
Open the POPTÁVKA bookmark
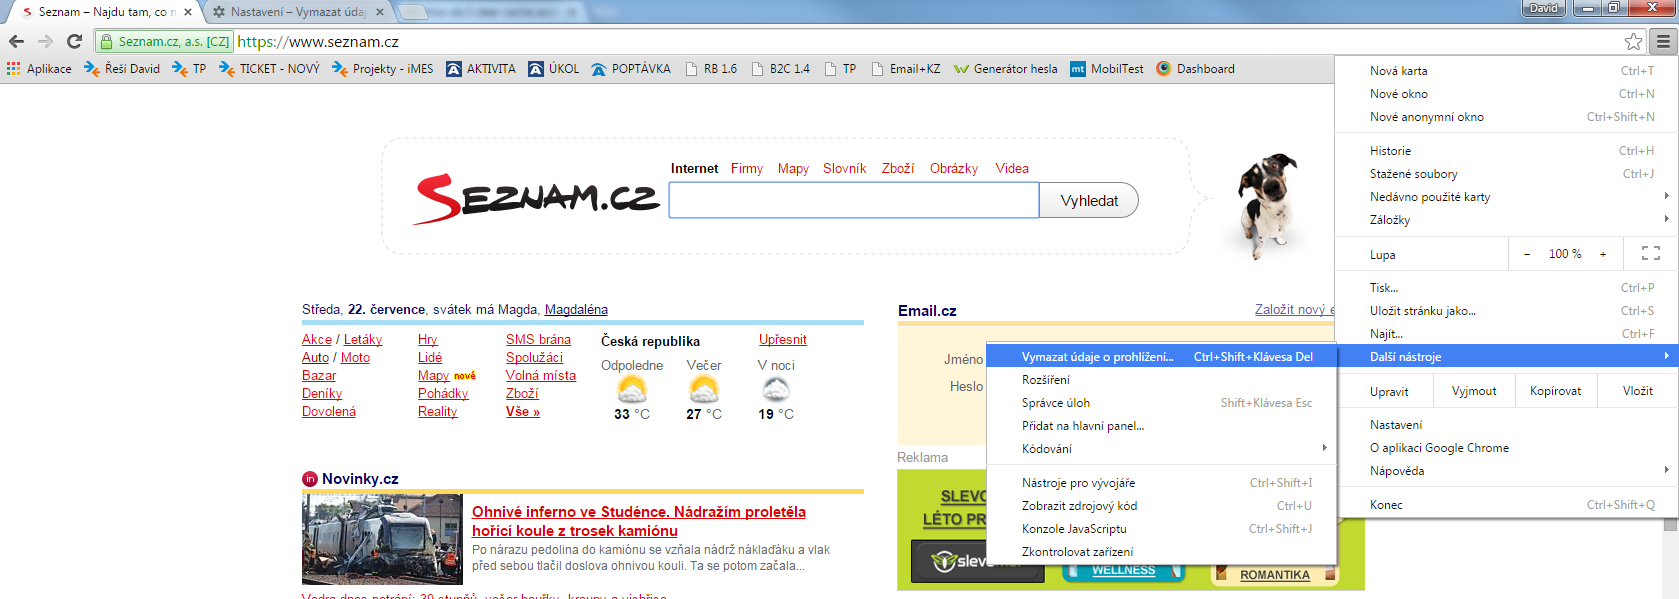tap(631, 69)
